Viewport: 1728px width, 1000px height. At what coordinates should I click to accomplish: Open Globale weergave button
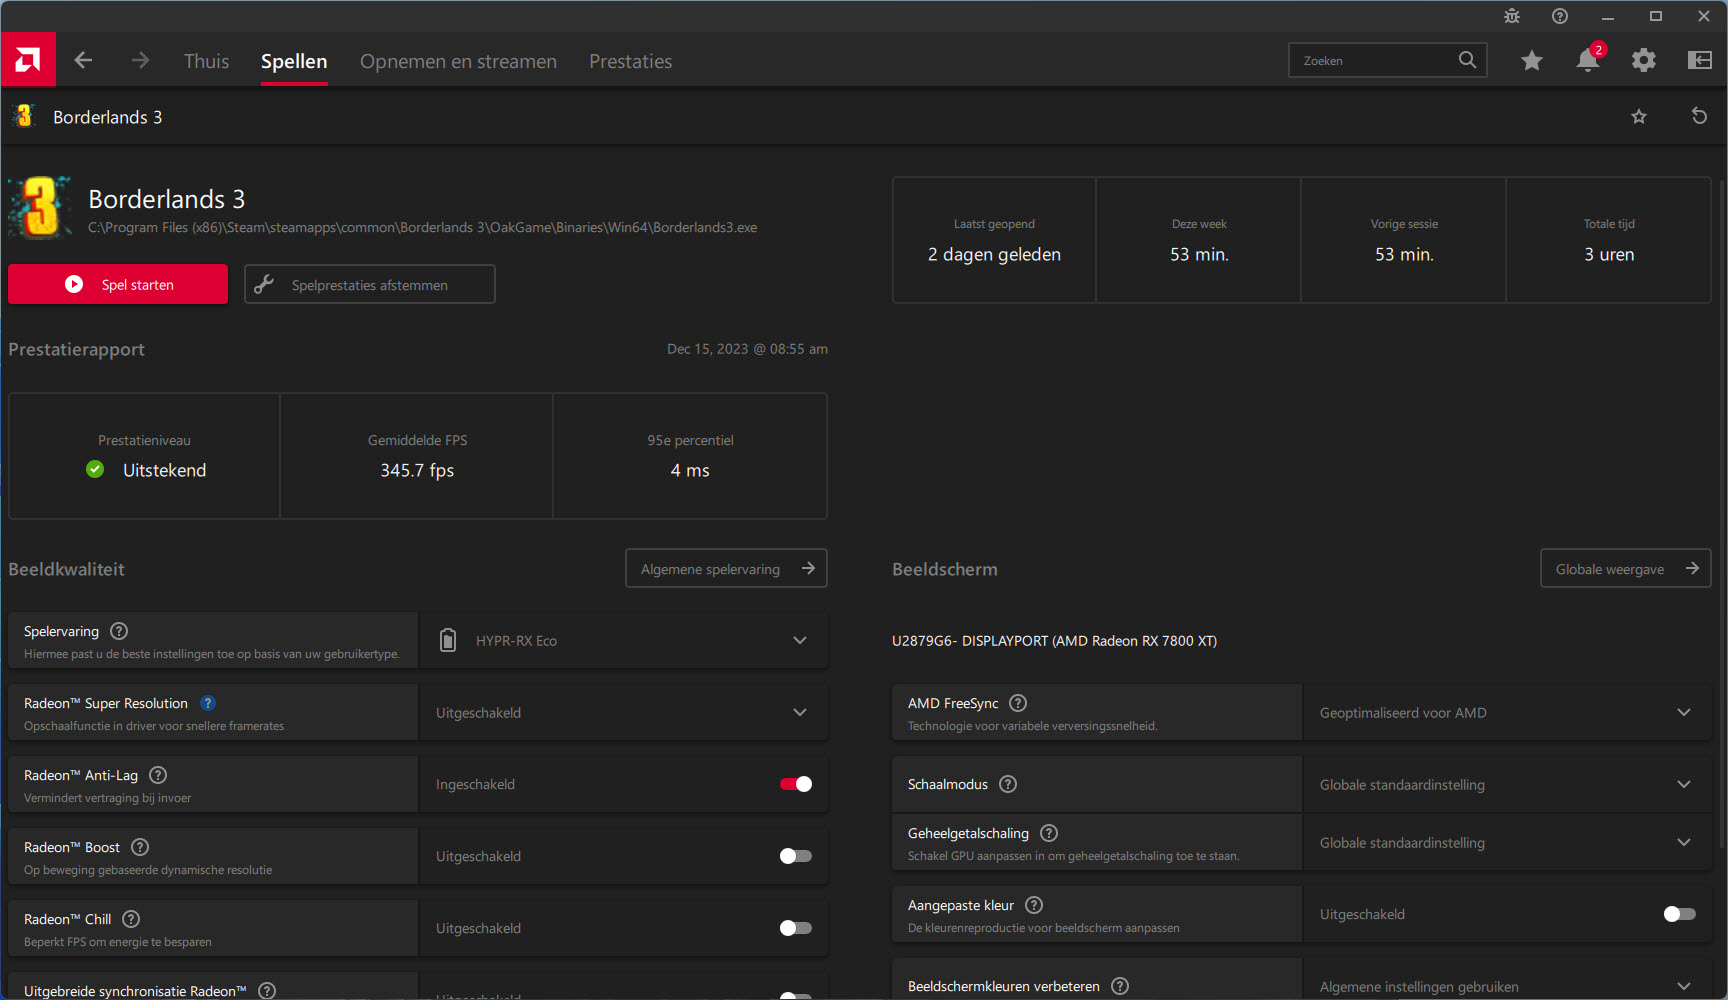1626,568
